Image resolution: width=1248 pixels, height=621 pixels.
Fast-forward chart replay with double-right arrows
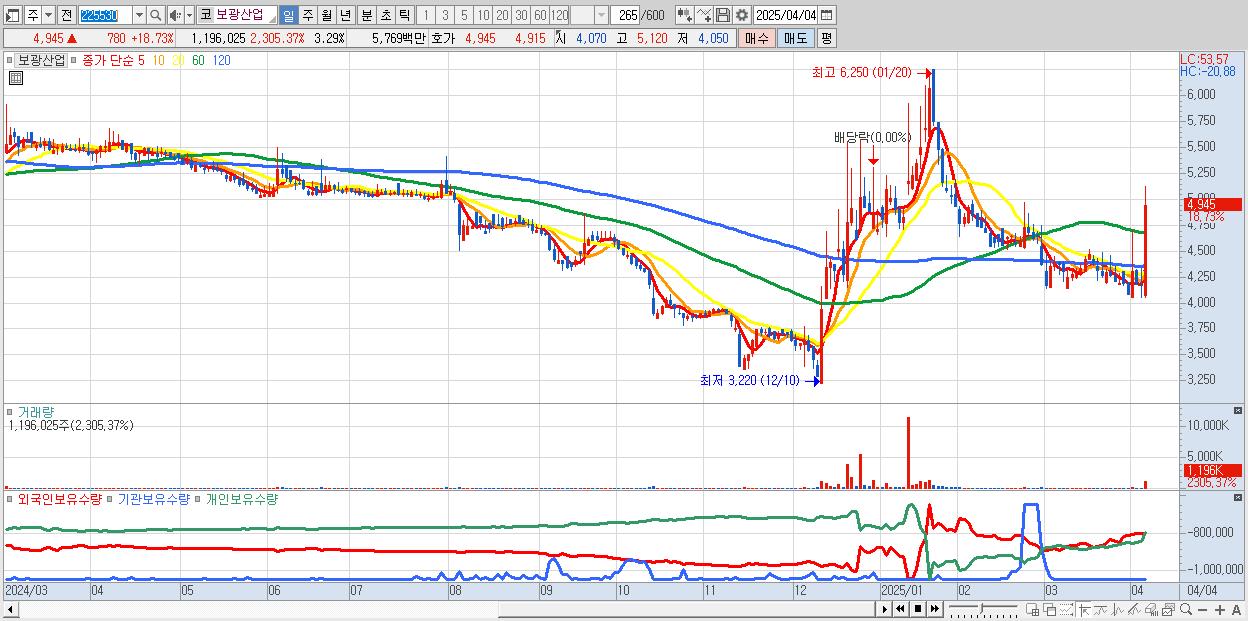[x=934, y=609]
